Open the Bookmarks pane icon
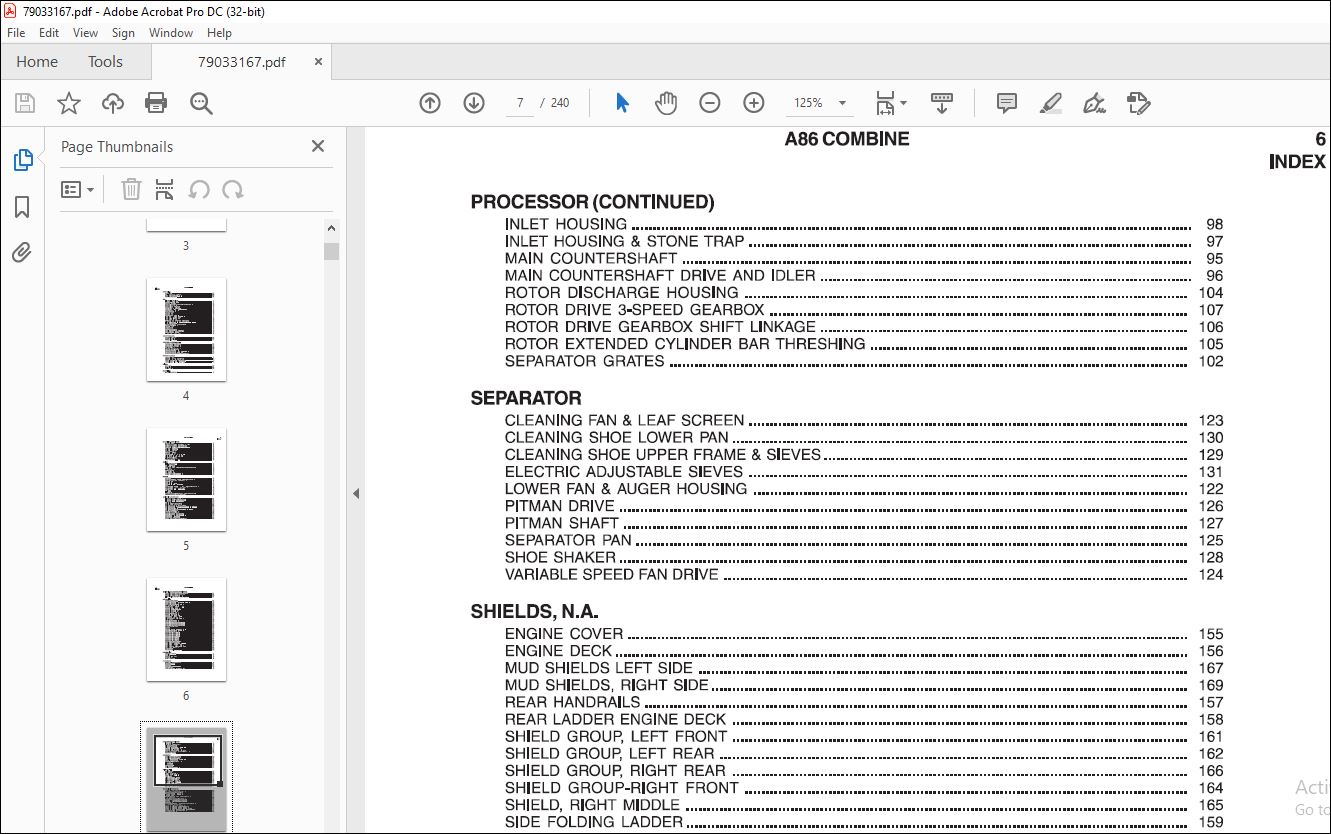This screenshot has height=834, width=1331. [x=22, y=207]
